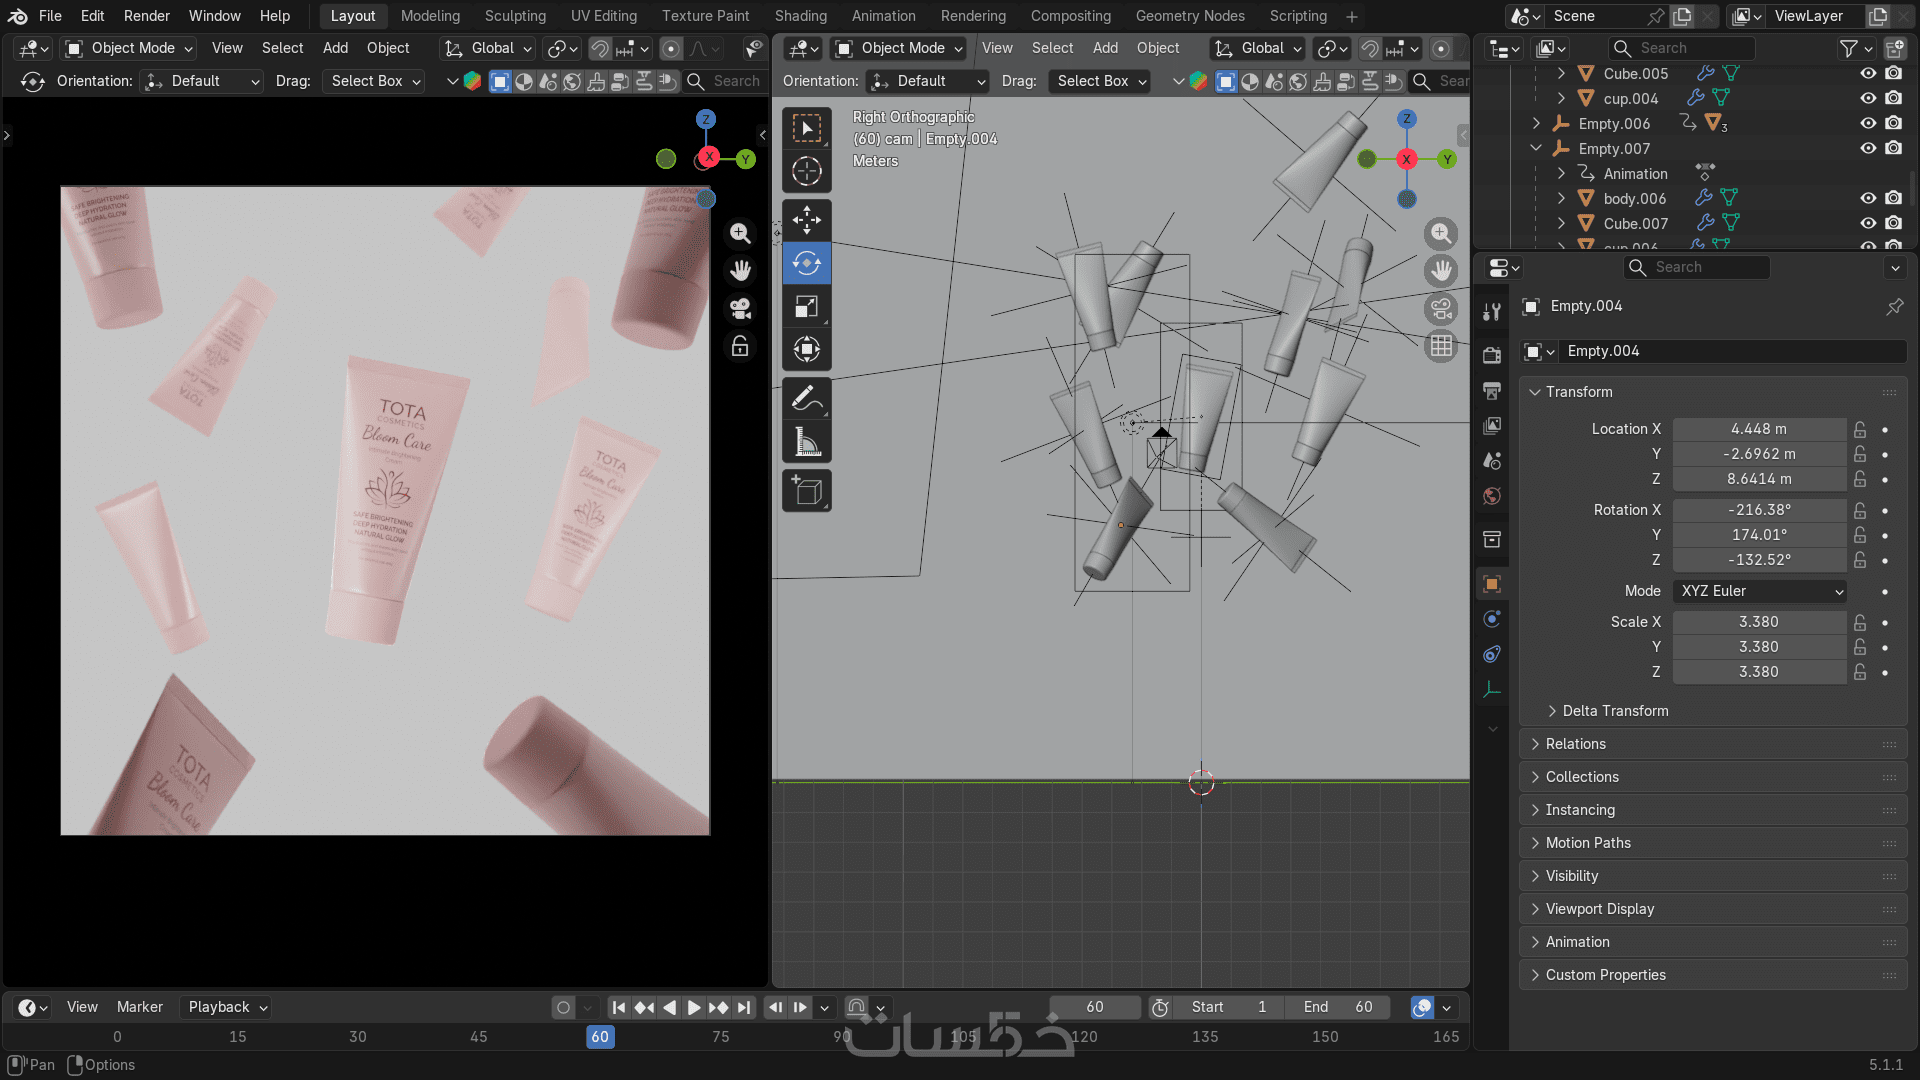Image resolution: width=1920 pixels, height=1080 pixels.
Task: Click the New Collection icon in the outliner
Action: (x=1894, y=48)
